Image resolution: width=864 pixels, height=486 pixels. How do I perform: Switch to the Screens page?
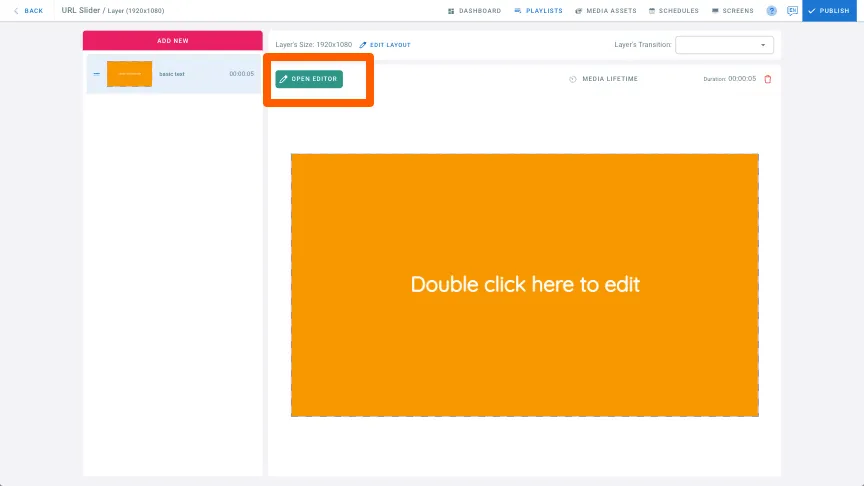pos(733,11)
